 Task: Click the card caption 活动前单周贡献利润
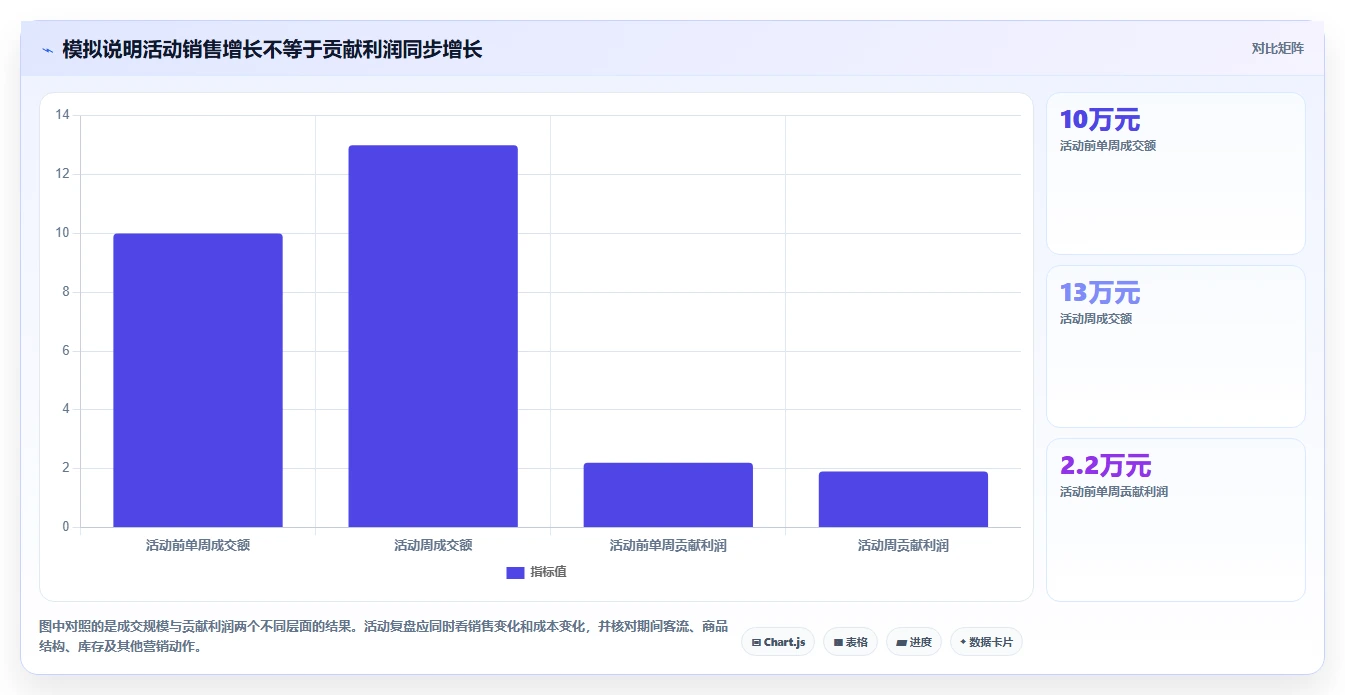1114,492
